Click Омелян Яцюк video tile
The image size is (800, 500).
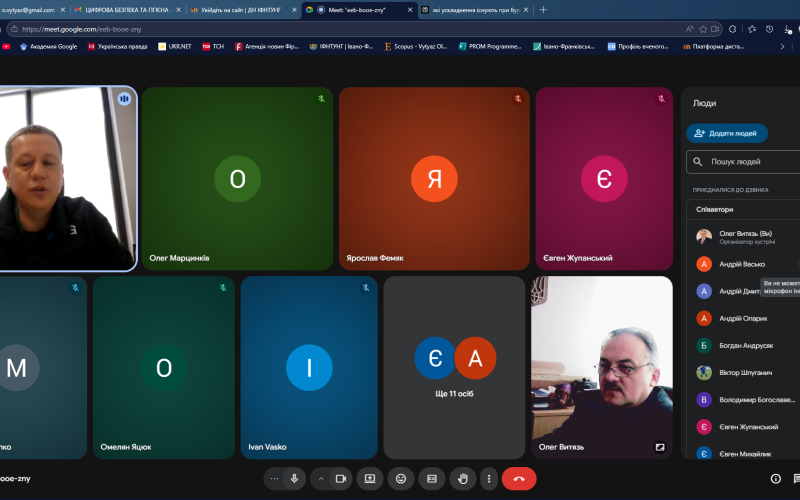click(x=164, y=367)
